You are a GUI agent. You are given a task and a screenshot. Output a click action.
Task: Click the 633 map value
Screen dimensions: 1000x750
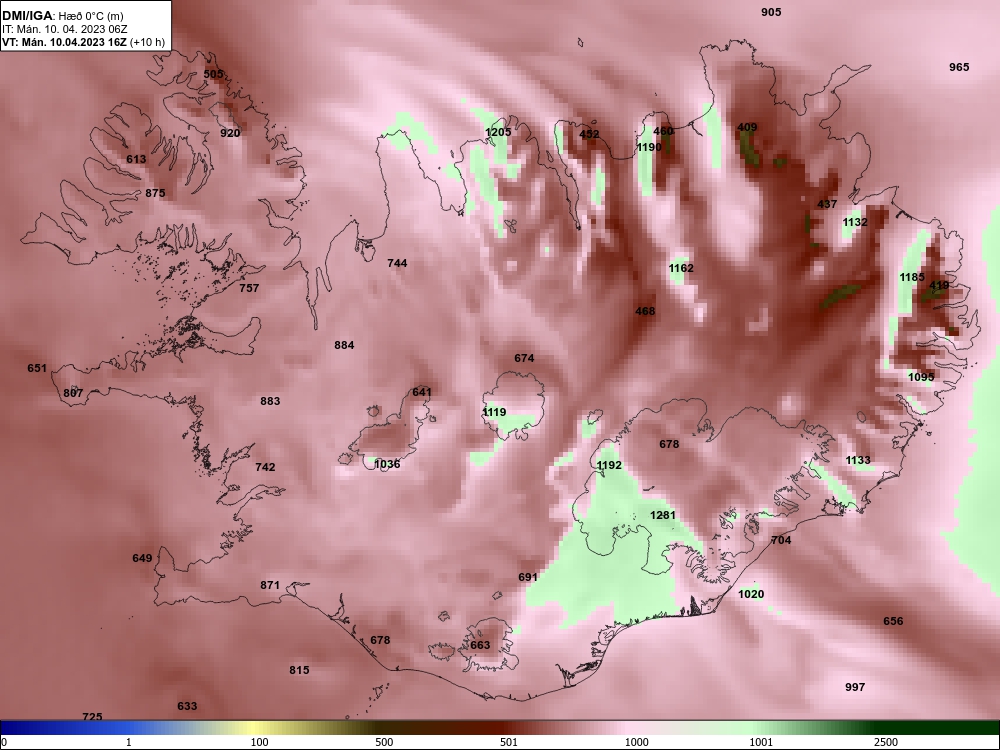(x=187, y=707)
